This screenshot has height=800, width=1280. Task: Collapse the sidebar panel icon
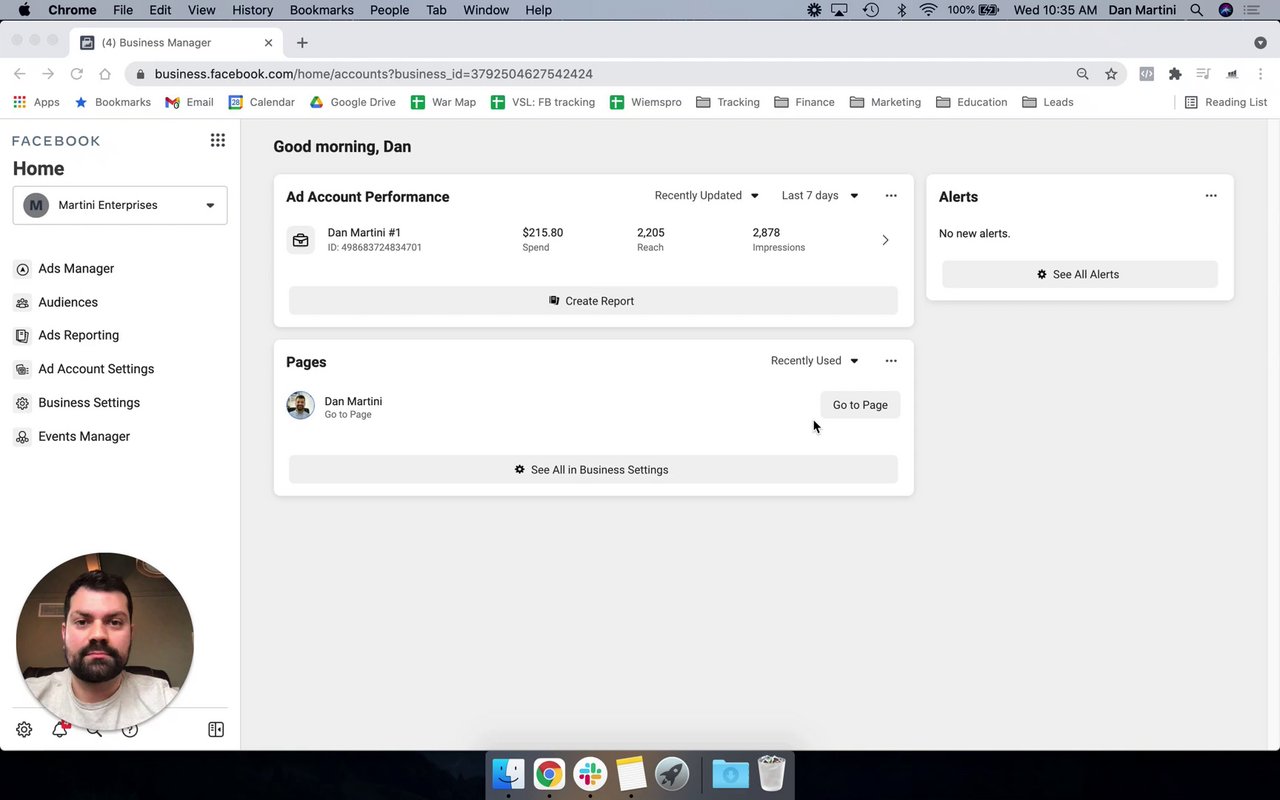point(216,730)
